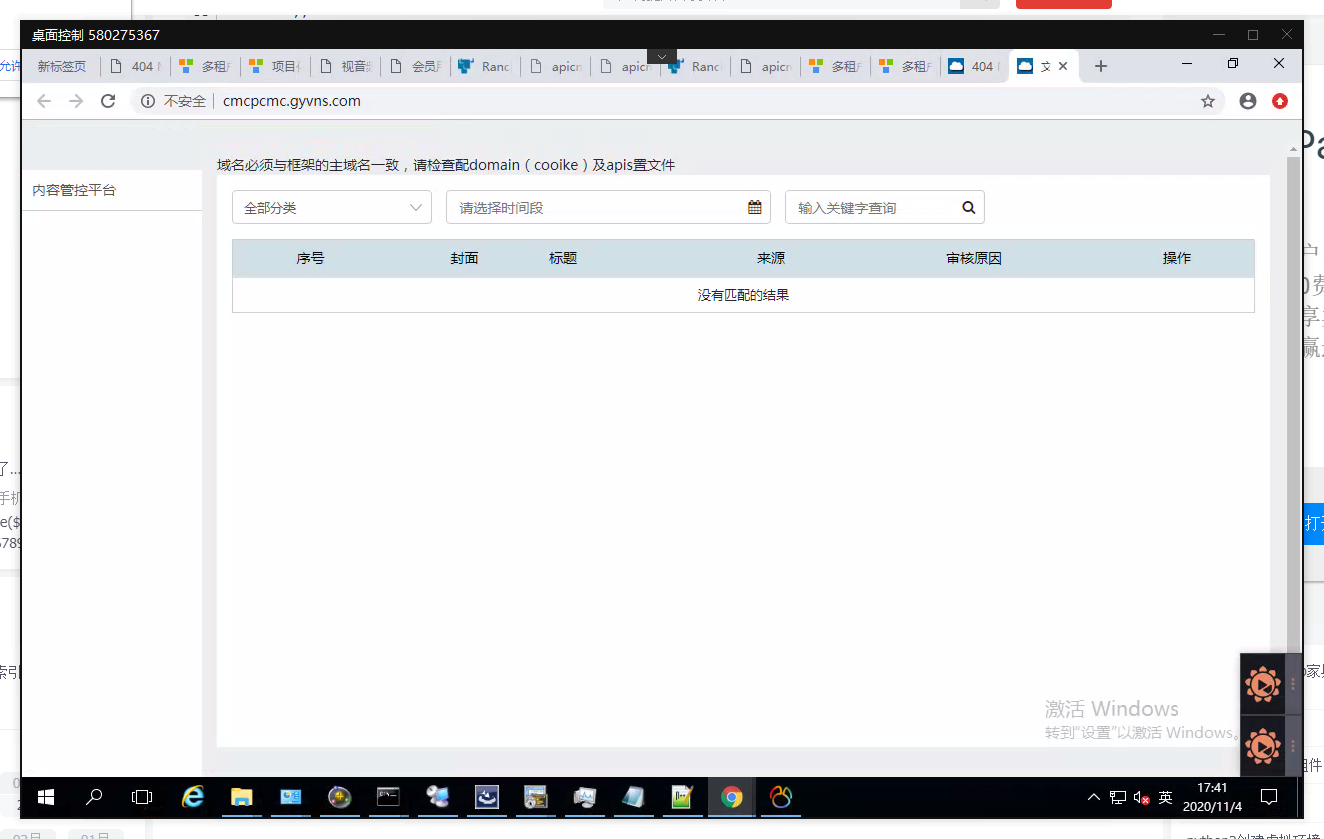Screen dimensions: 1324x839
Task: Show hidden system tray icons chevron
Action: click(x=1094, y=798)
